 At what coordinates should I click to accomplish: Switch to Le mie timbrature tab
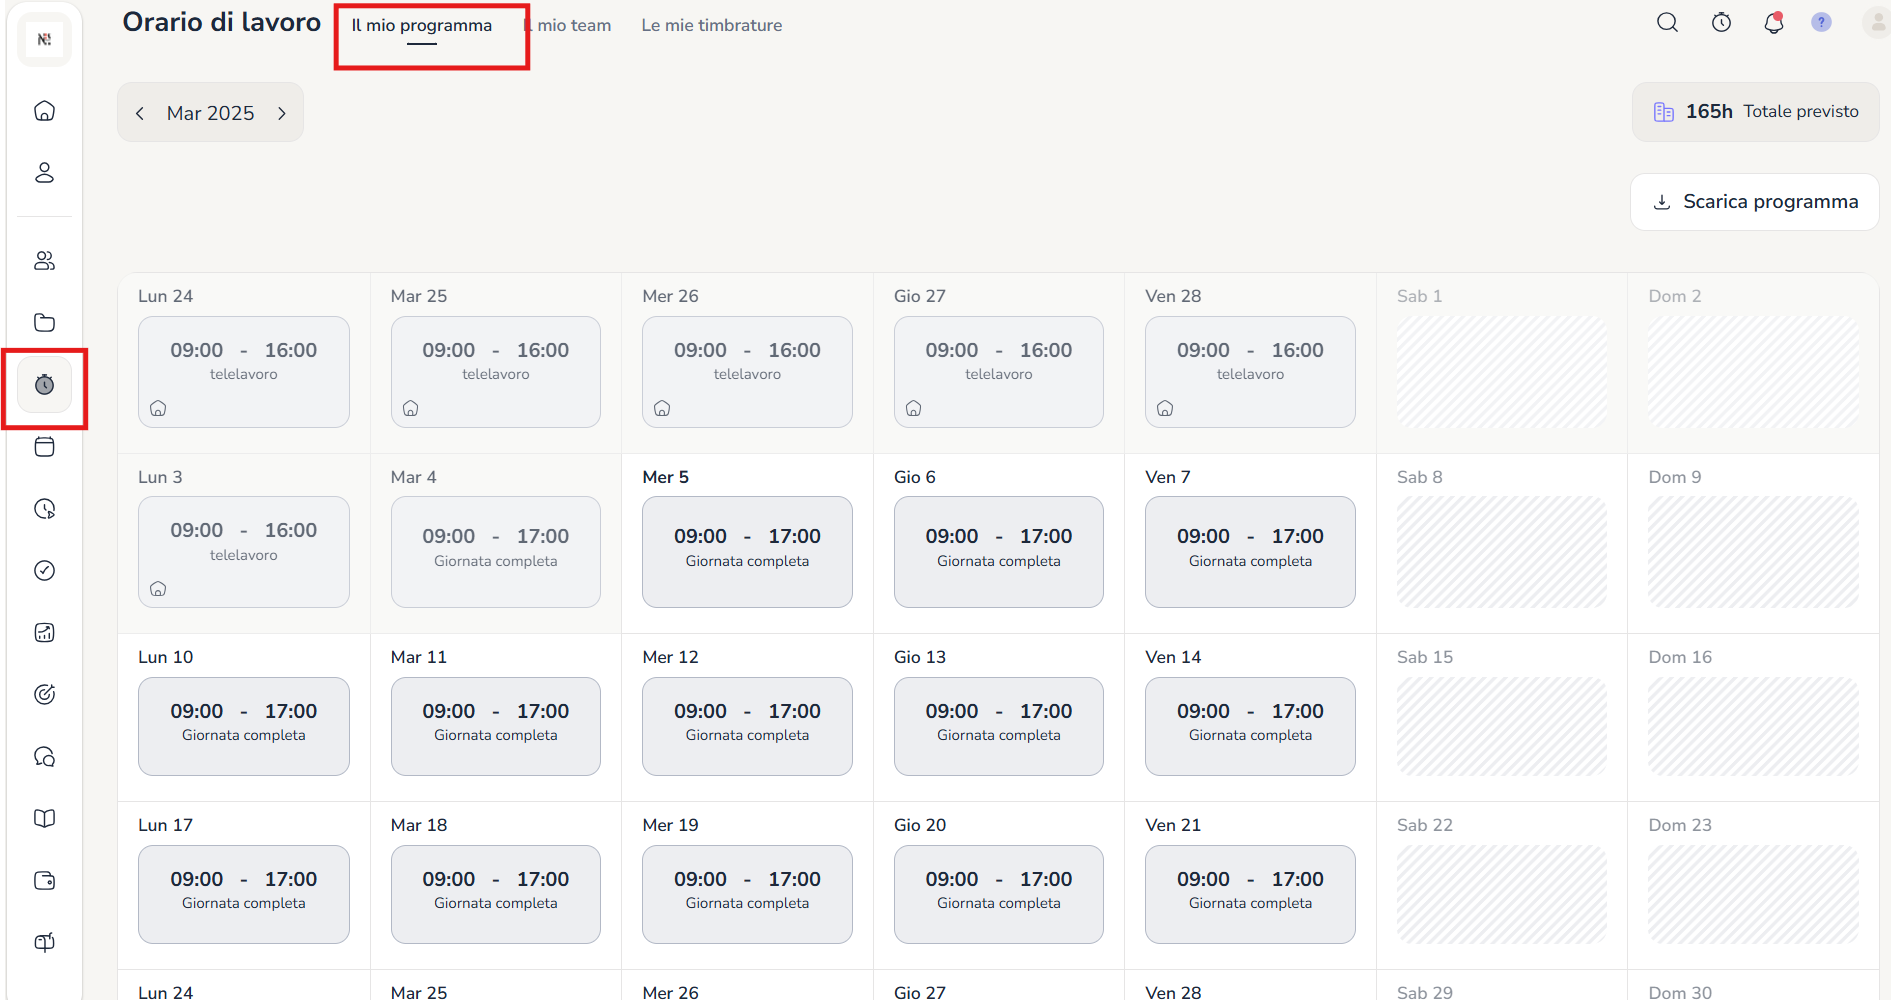click(711, 26)
